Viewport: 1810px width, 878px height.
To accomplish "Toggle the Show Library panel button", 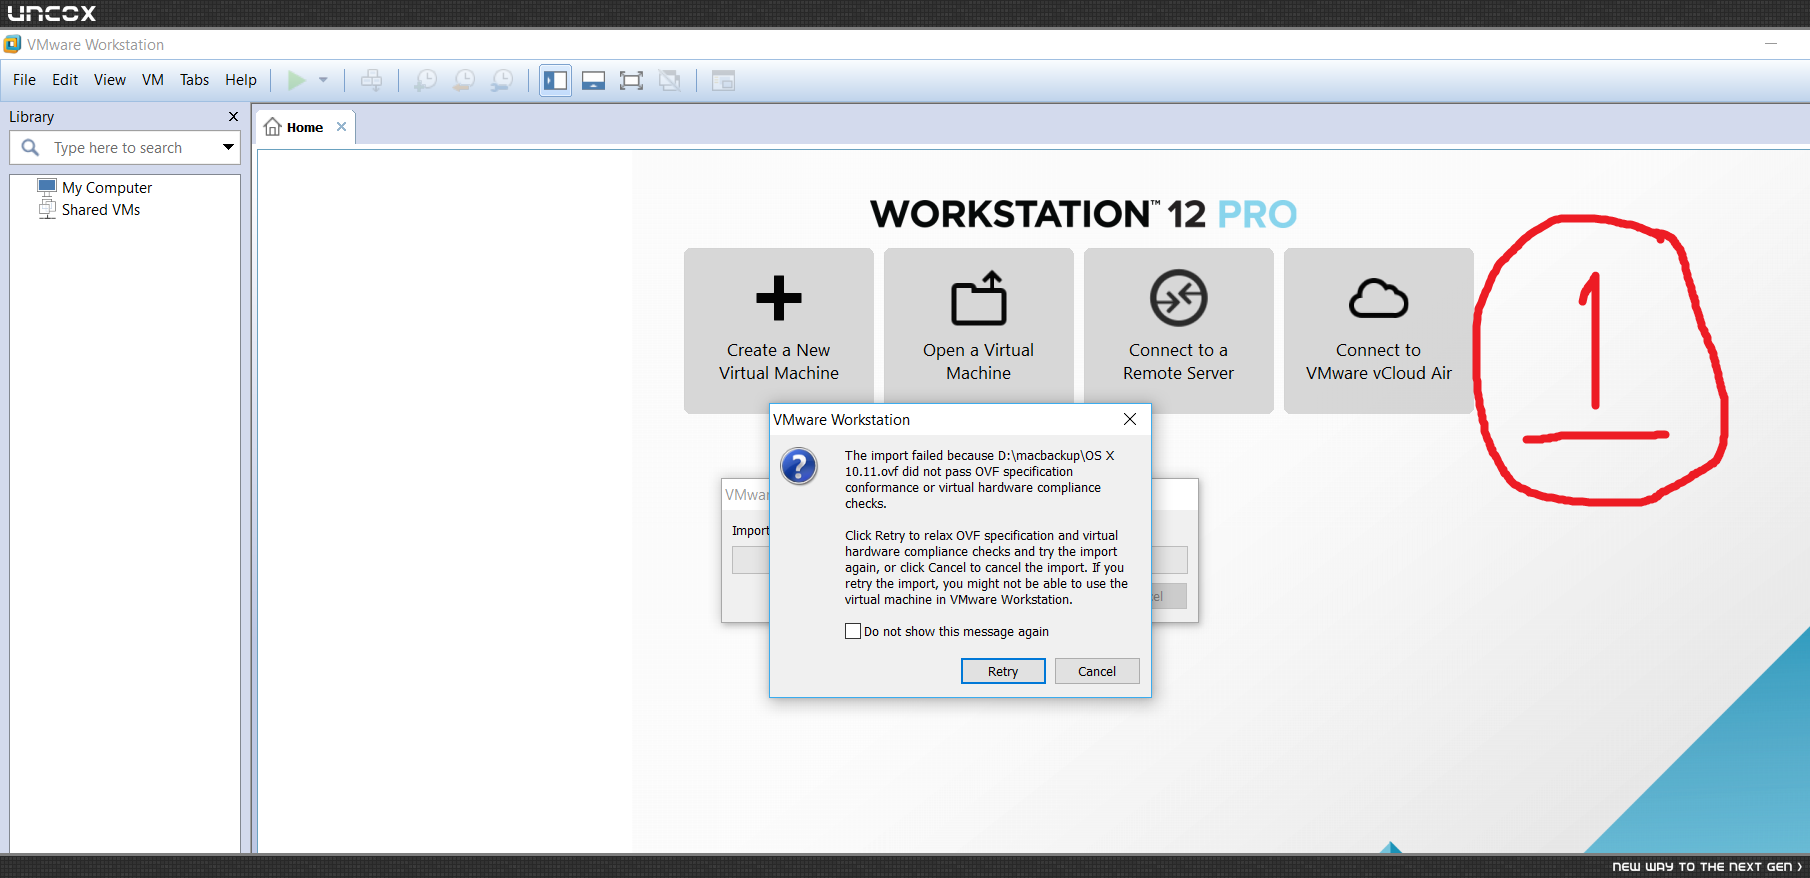I will click(x=556, y=80).
